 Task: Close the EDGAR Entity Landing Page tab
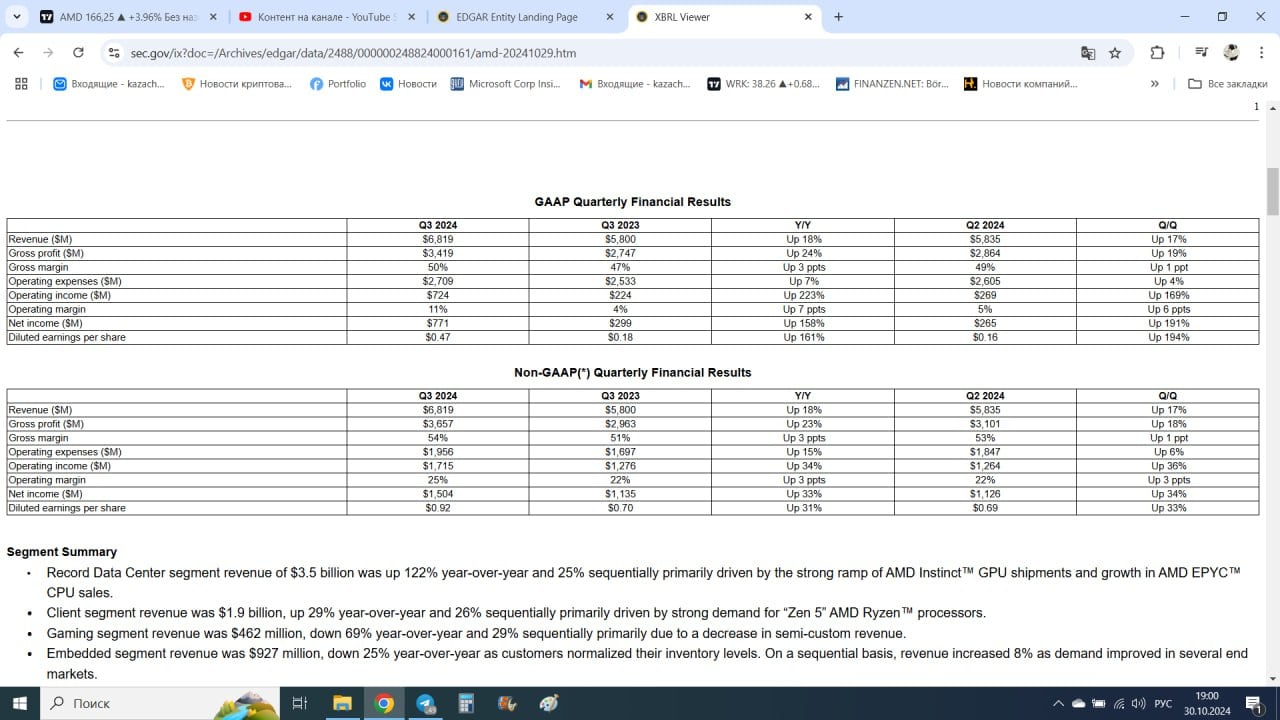(x=609, y=17)
